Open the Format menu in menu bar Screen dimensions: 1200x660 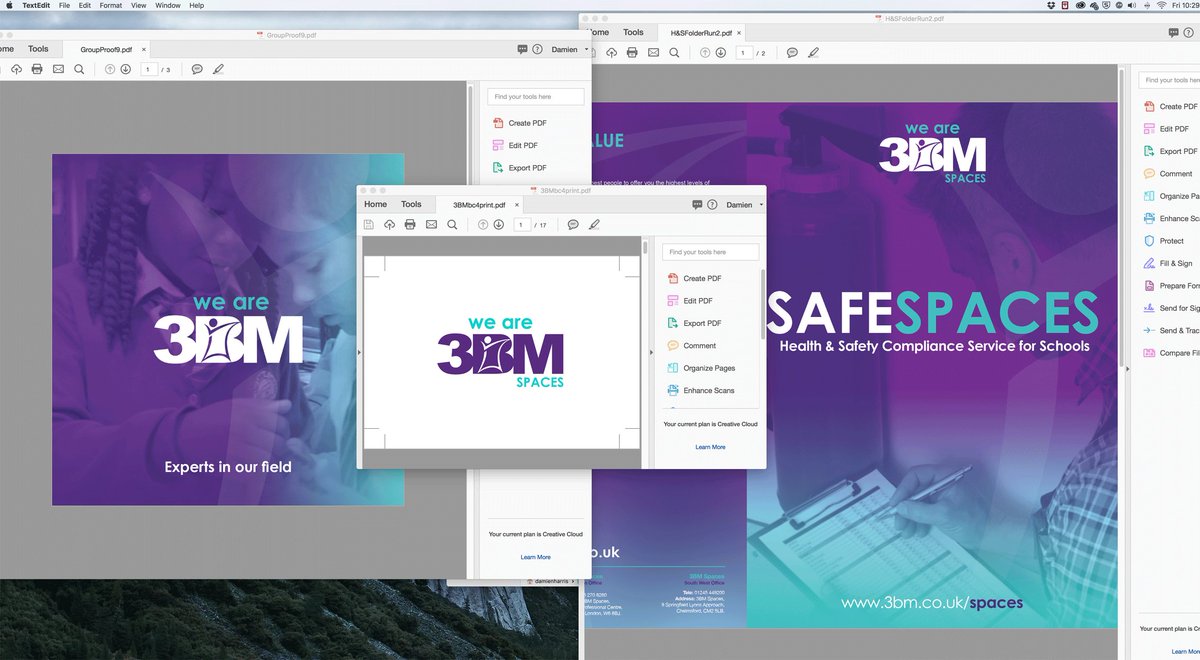(111, 5)
